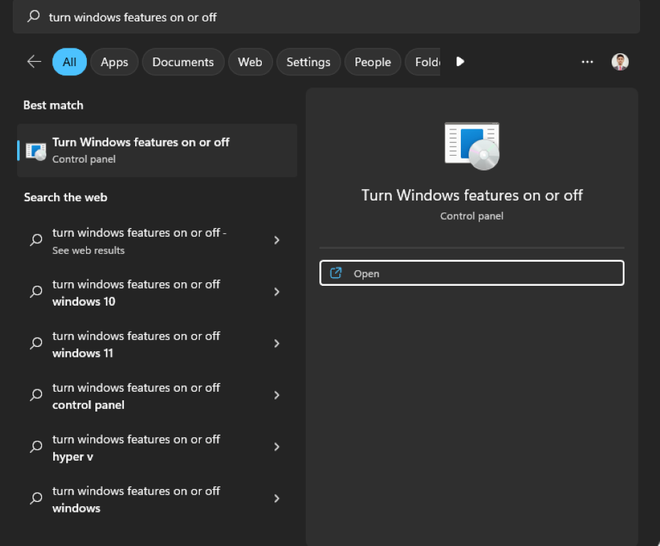This screenshot has width=660, height=546.
Task: Open the three-dots more options menu
Action: coord(587,62)
